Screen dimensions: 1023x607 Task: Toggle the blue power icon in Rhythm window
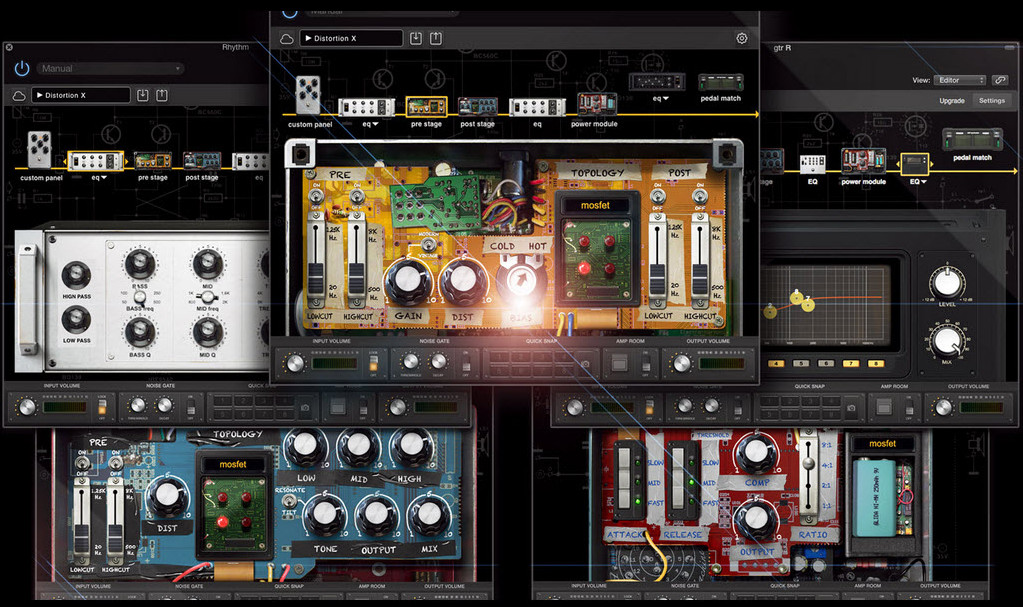(22, 68)
